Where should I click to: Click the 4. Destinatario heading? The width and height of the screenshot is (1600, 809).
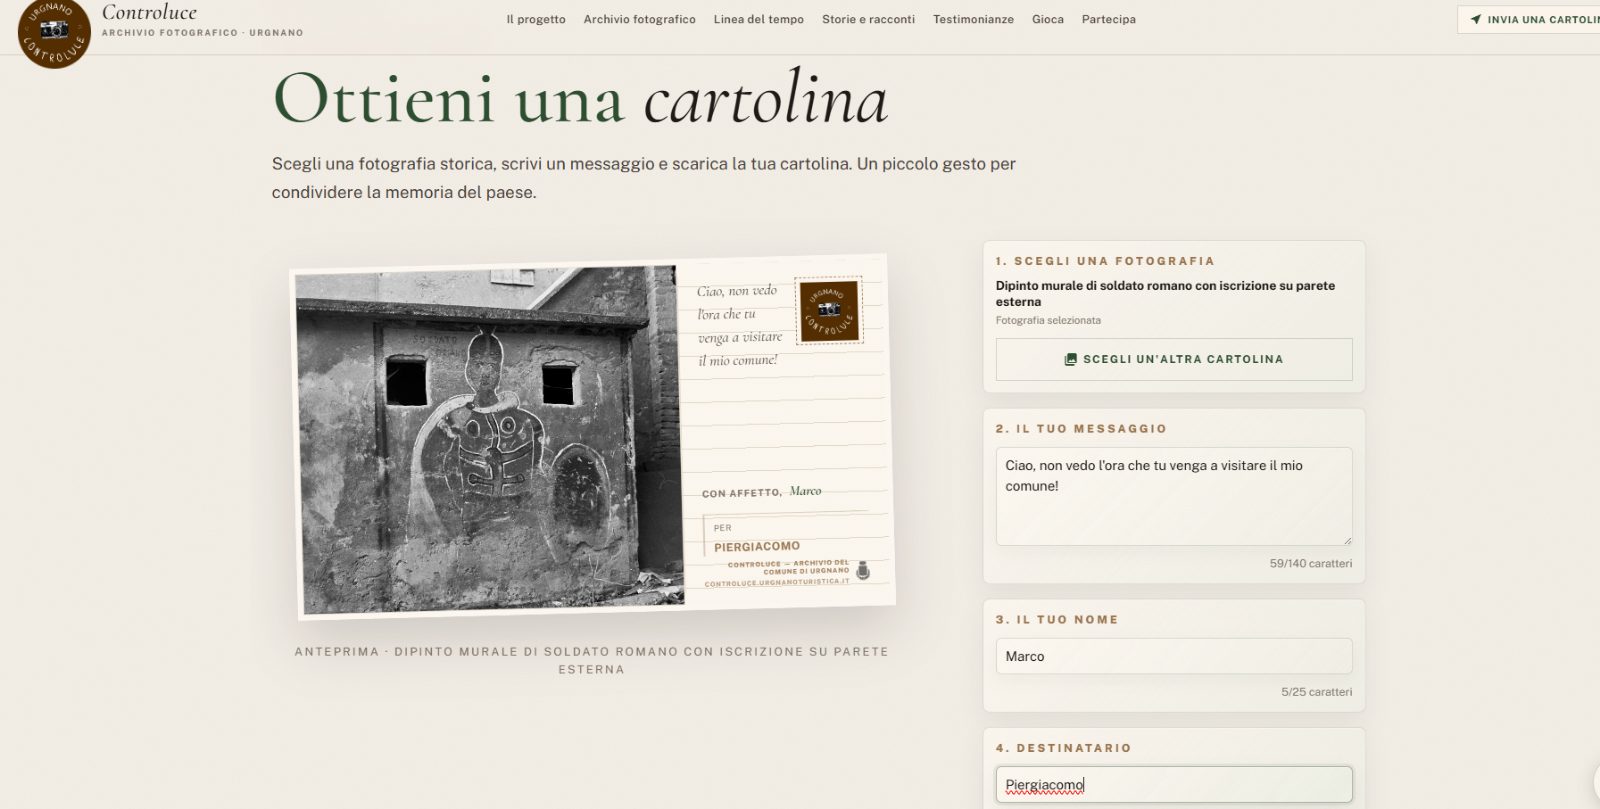click(1063, 748)
